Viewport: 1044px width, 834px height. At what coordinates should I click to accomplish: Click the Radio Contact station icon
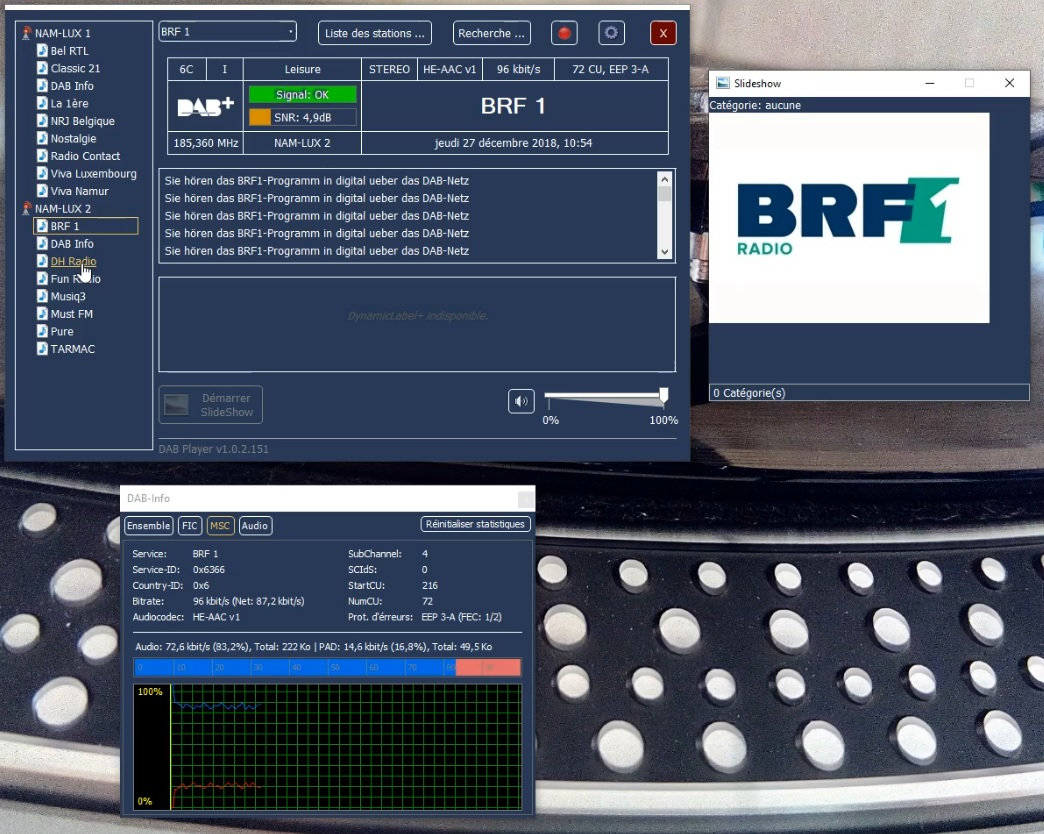(x=42, y=156)
